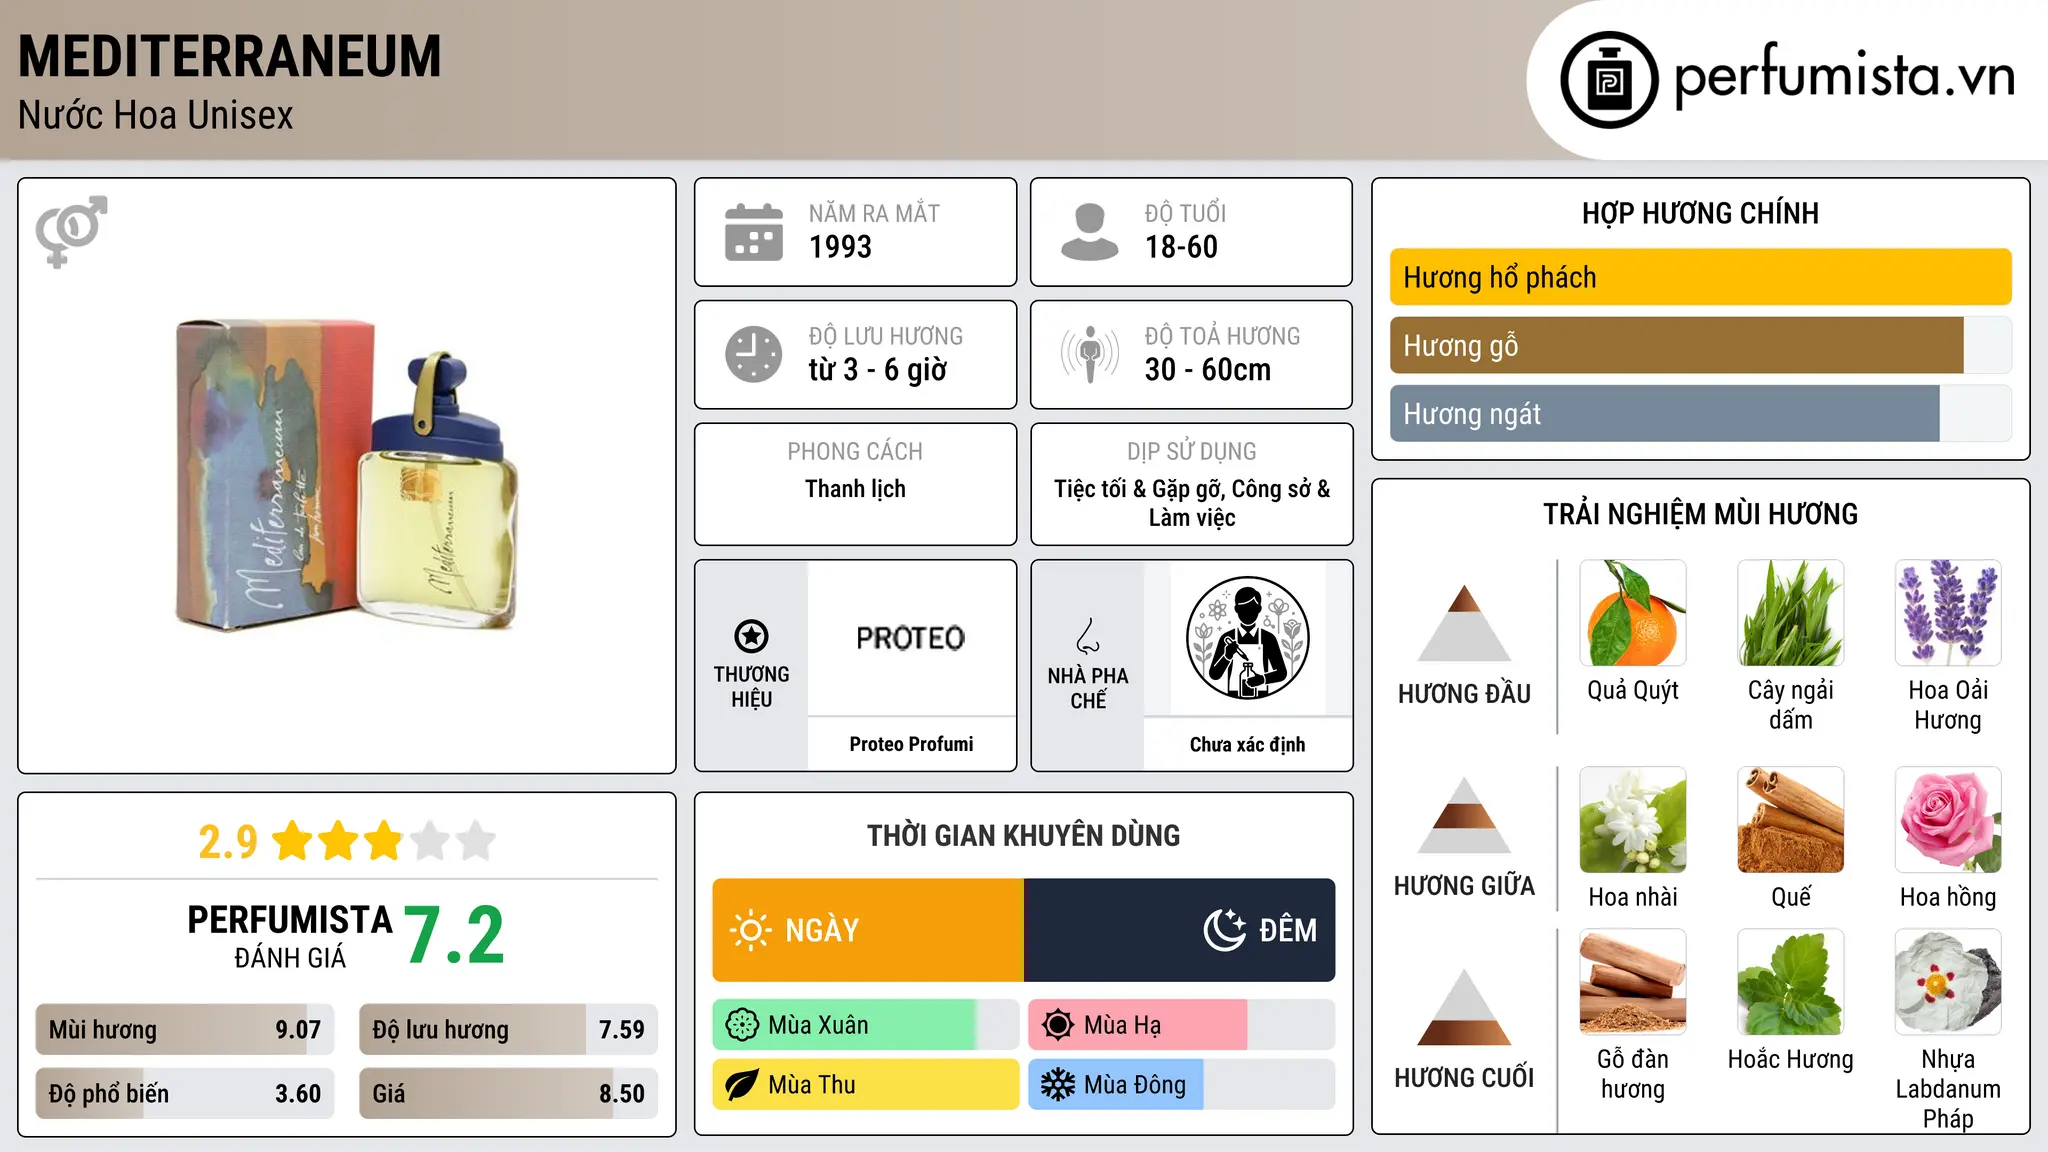Click the Mùi hương 9.07 rating bar
This screenshot has height=1152, width=2048.
coord(185,1030)
